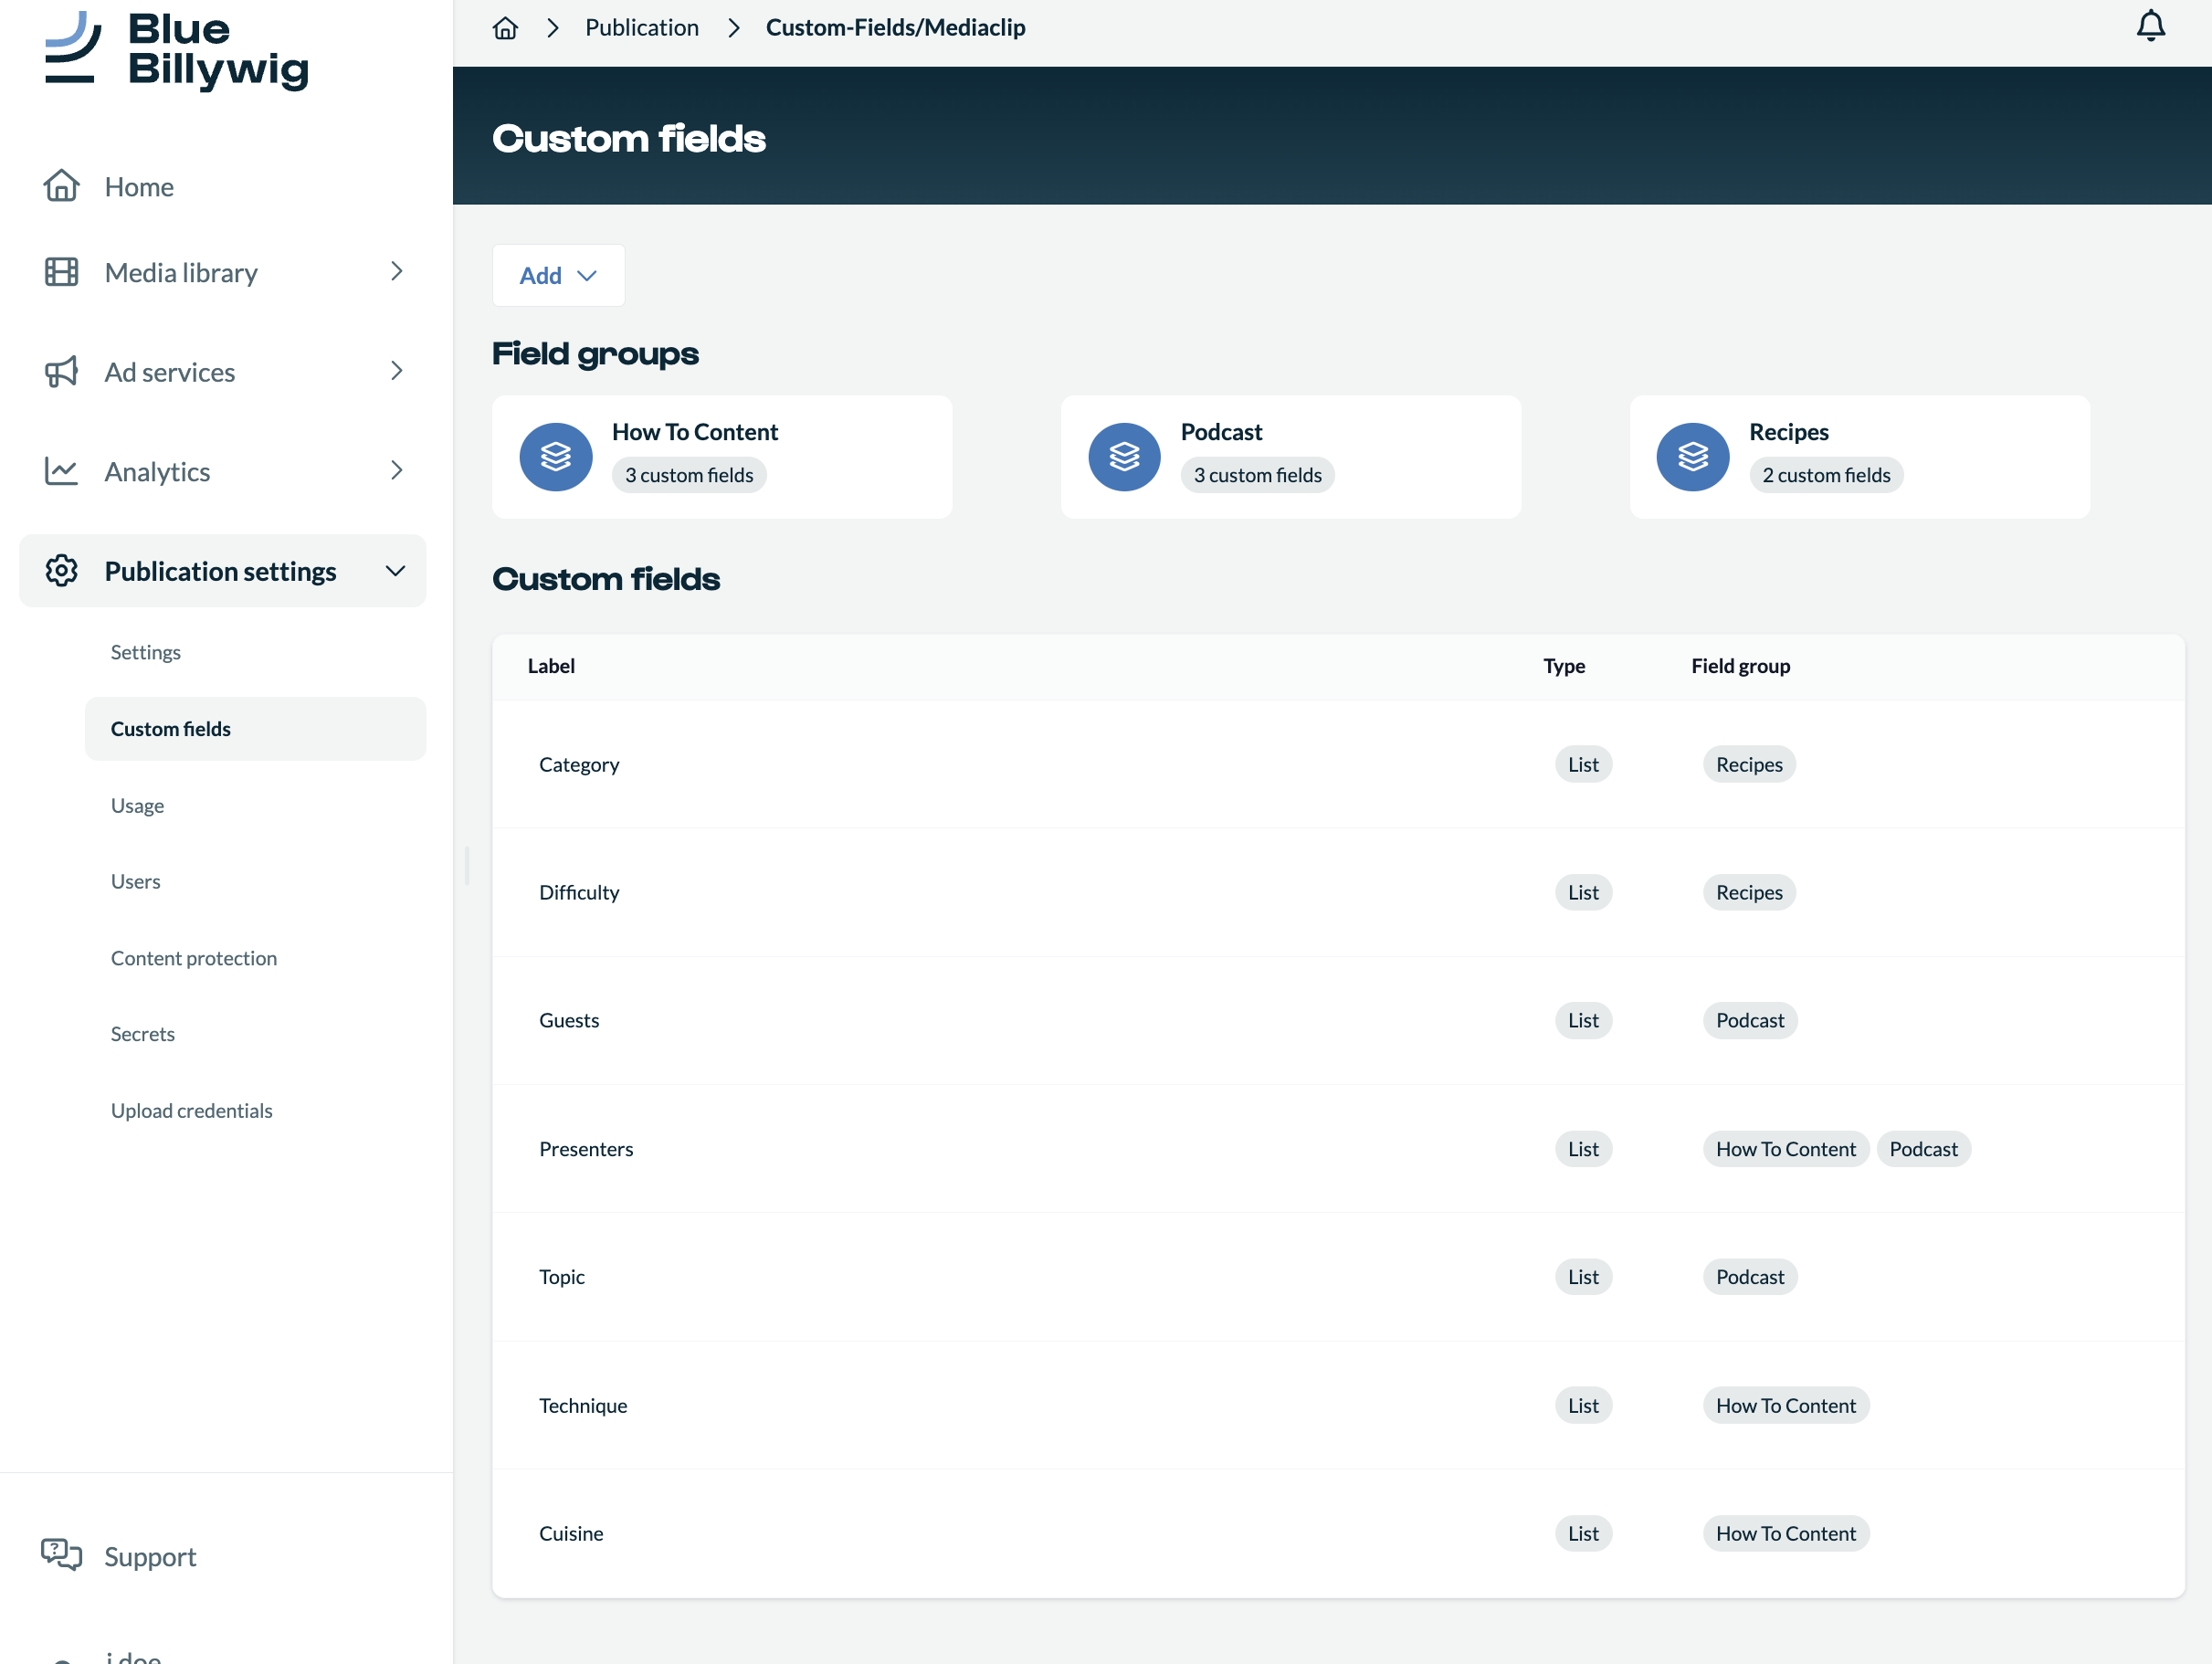Click the Recipes tag in Difficulty row
This screenshot has height=1664, width=2212.
pyautogui.click(x=1749, y=892)
